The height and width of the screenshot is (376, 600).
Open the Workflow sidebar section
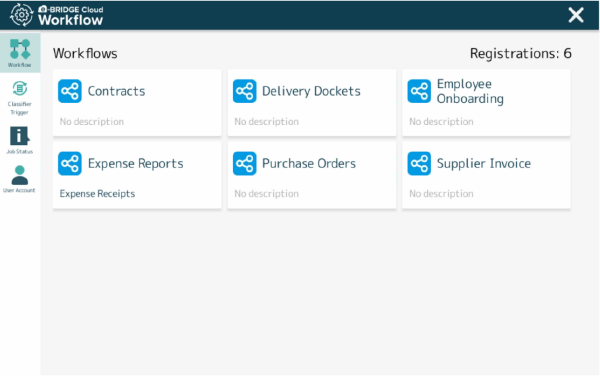20,53
